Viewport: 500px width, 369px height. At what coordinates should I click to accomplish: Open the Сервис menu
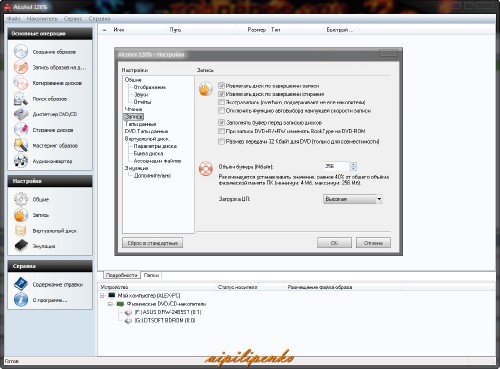click(73, 19)
